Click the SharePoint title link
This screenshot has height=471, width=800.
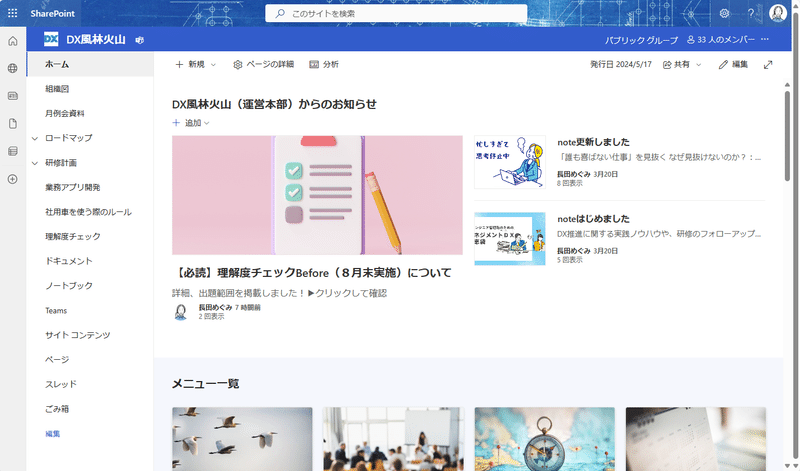coord(53,13)
